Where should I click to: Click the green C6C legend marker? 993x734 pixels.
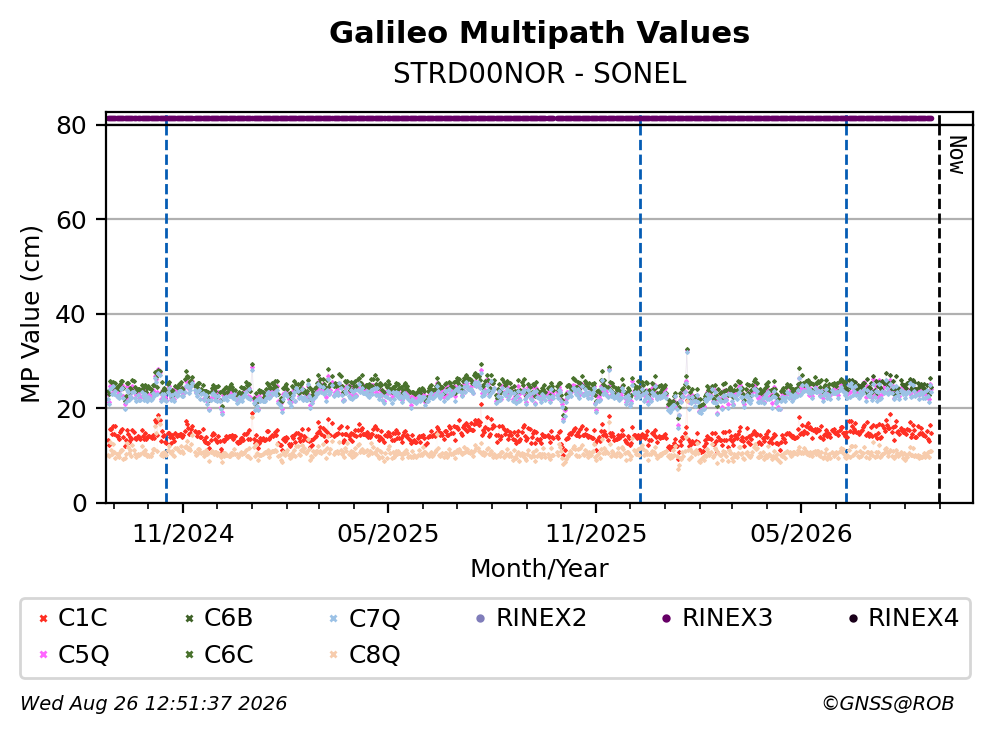pyautogui.click(x=189, y=655)
